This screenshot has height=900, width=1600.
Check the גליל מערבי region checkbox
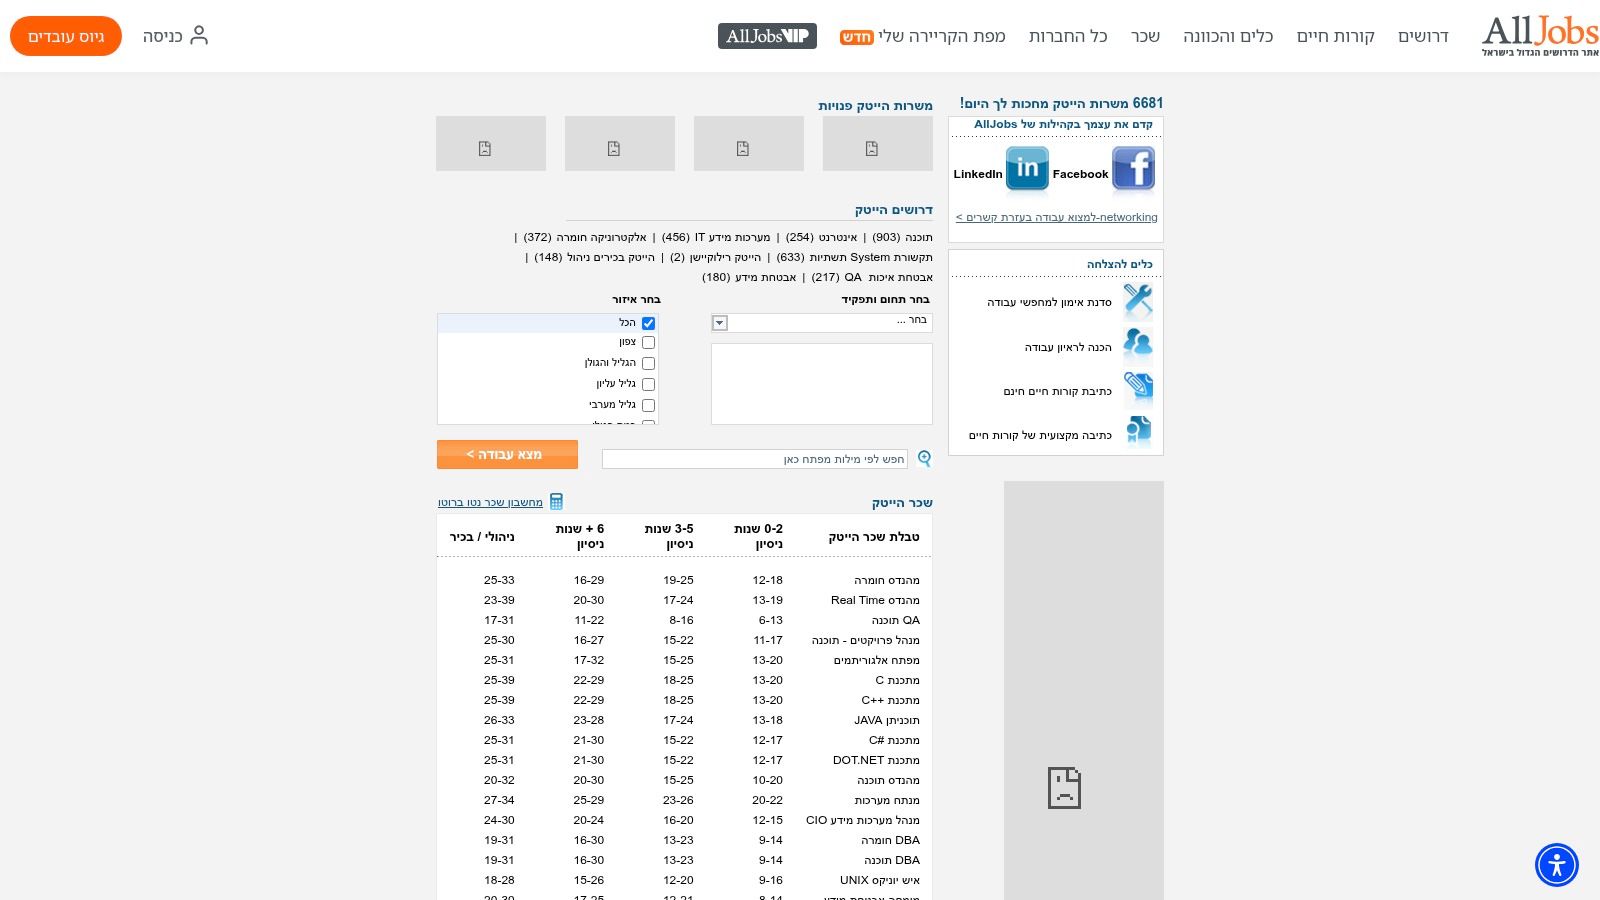648,405
